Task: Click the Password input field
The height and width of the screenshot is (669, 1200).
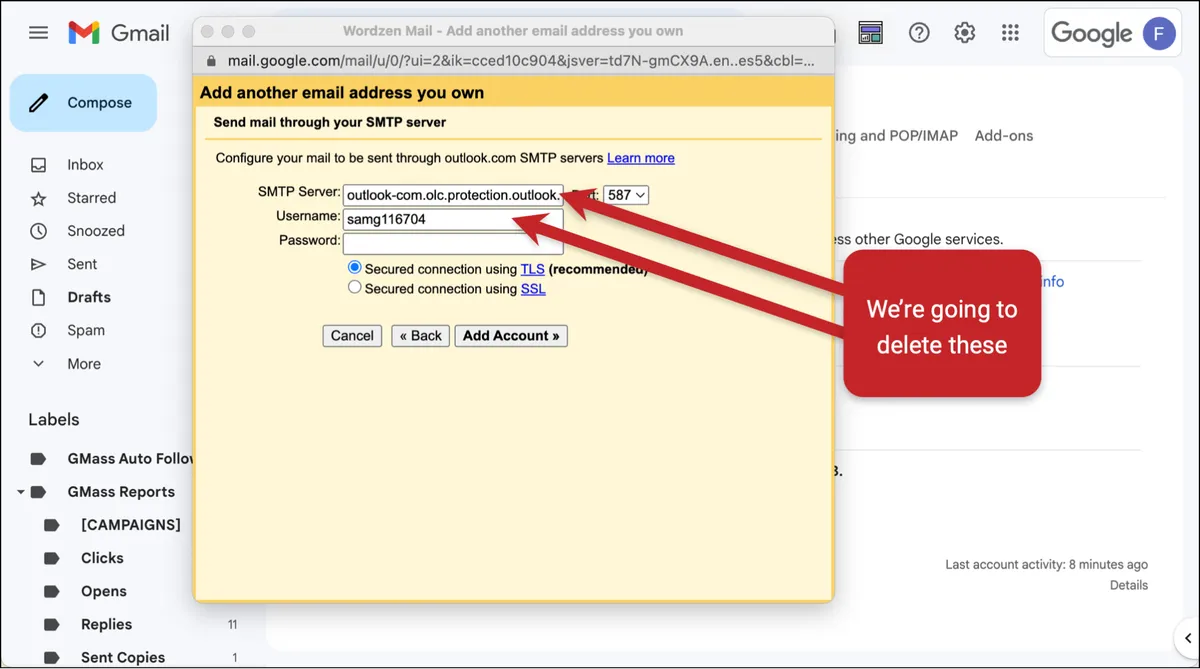Action: (453, 242)
